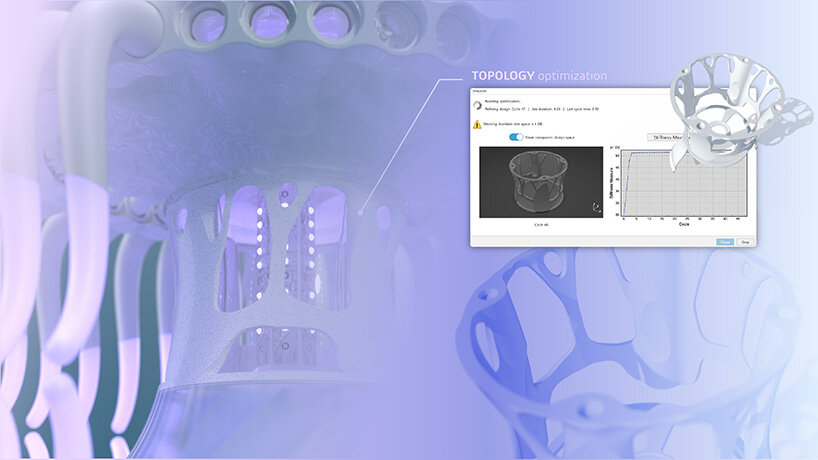The width and height of the screenshot is (818, 460).
Task: Click the 'Running optimization' status text
Action: pyautogui.click(x=507, y=101)
